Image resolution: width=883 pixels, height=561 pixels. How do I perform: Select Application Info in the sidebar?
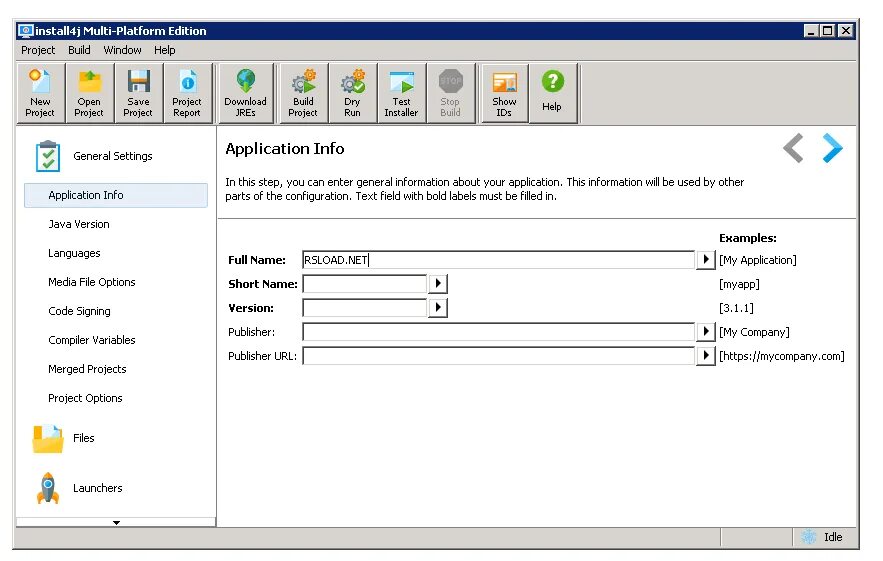[116, 195]
